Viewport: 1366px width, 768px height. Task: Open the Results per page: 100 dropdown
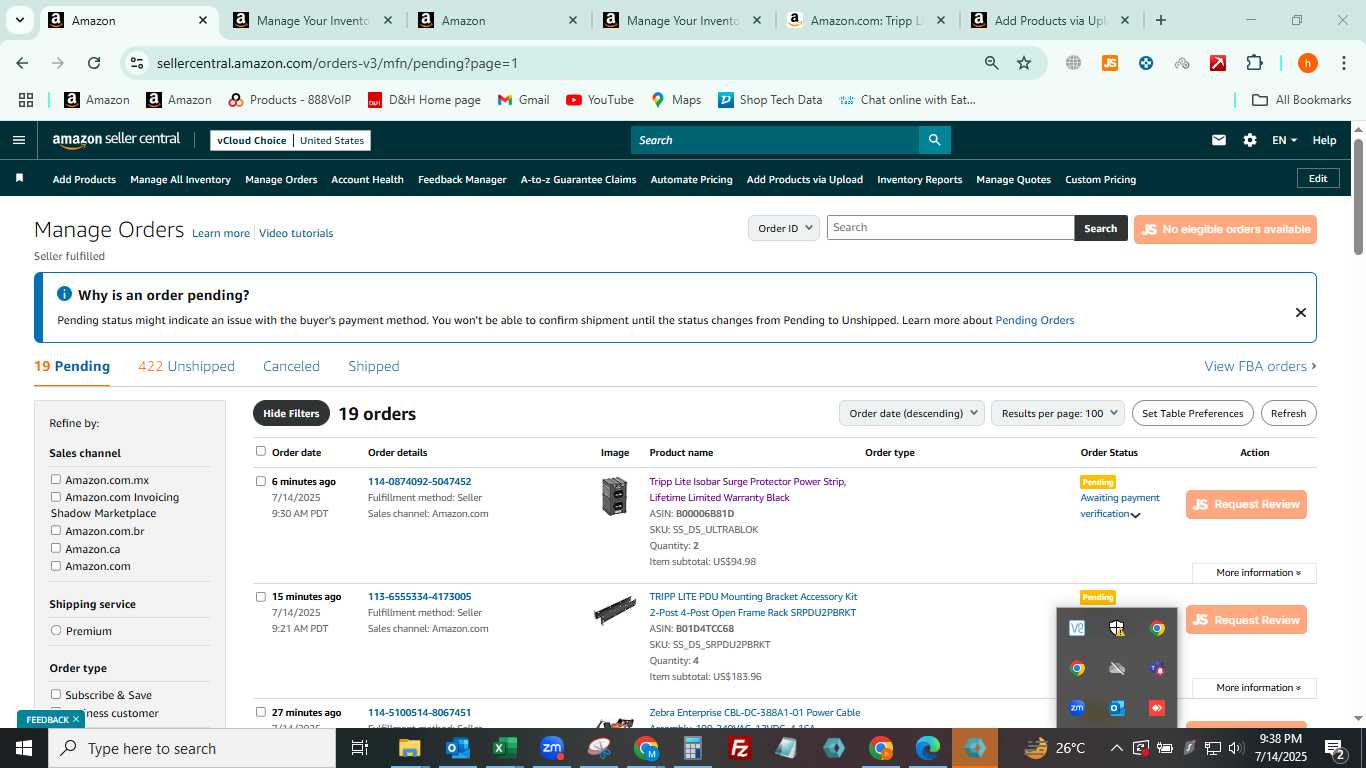click(1059, 413)
